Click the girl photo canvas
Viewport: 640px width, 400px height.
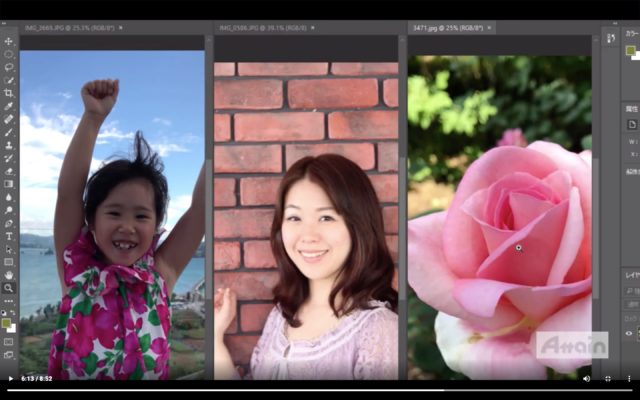[x=112, y=215]
